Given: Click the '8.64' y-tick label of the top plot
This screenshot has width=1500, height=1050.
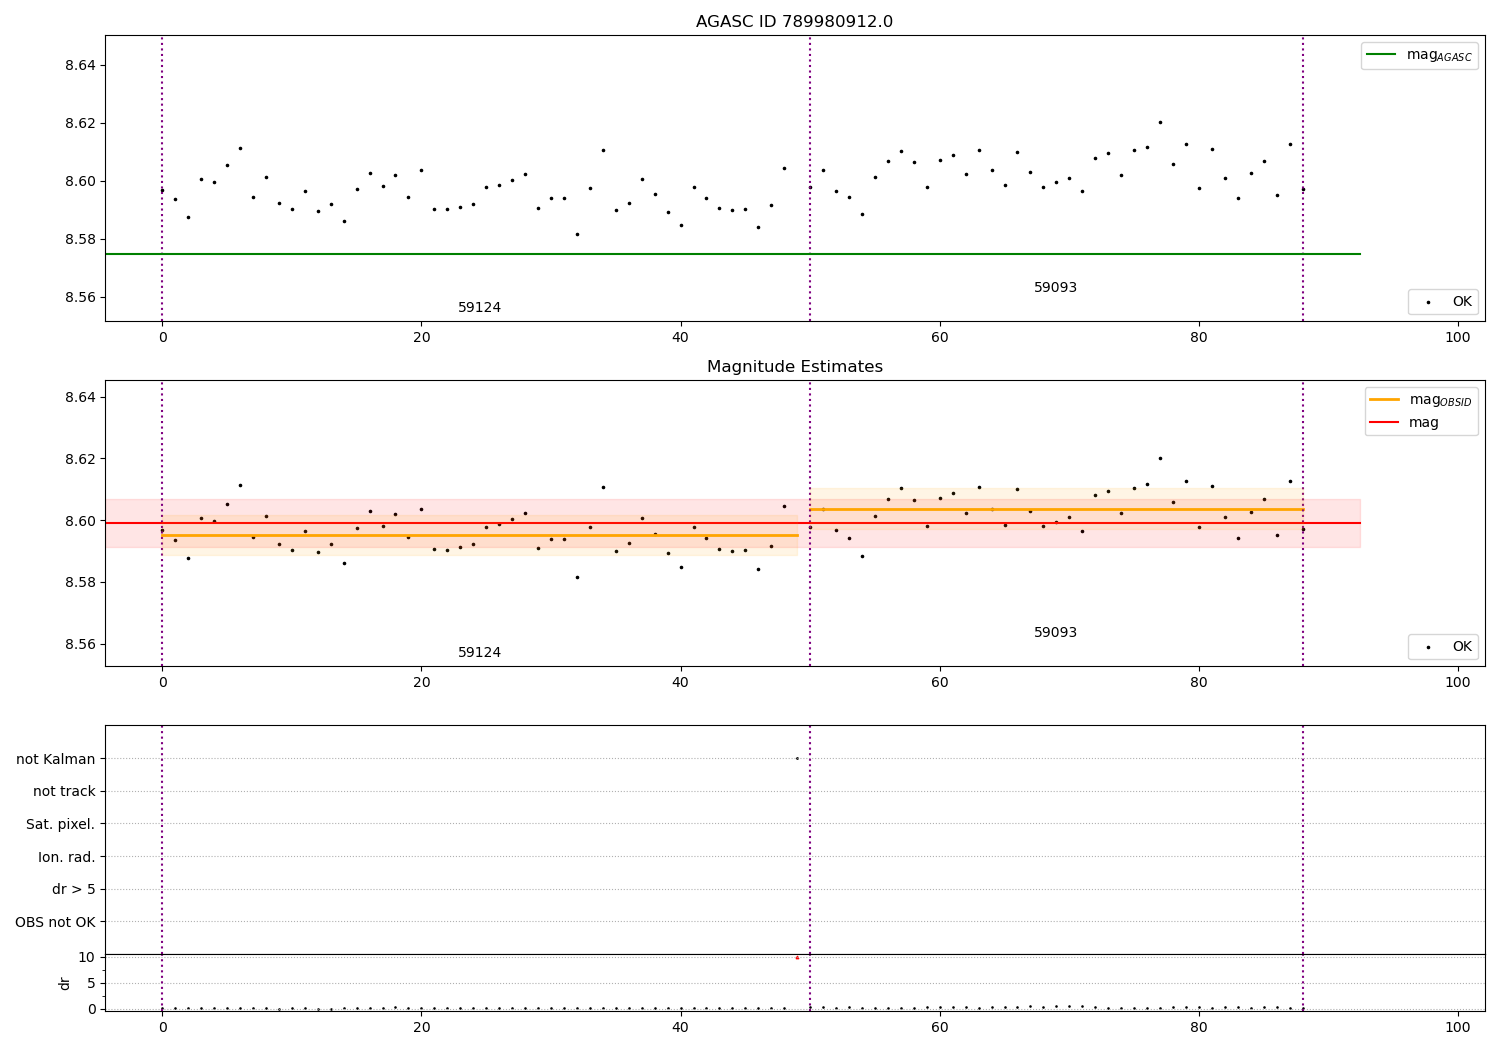Looking at the screenshot, I should (x=80, y=65).
